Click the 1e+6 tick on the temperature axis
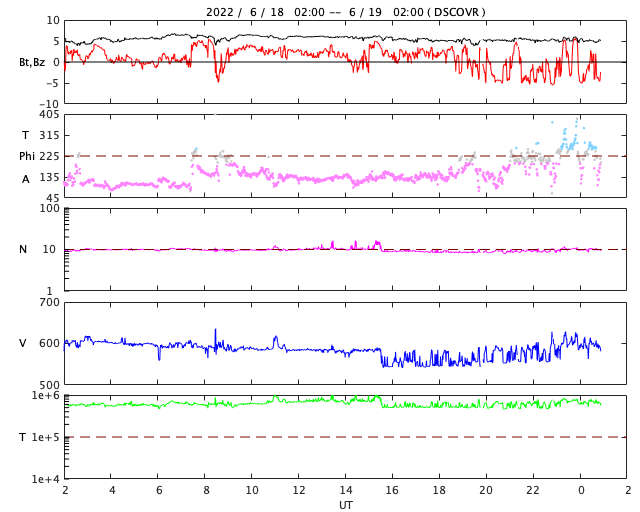This screenshot has height=512, width=640. [x=46, y=396]
